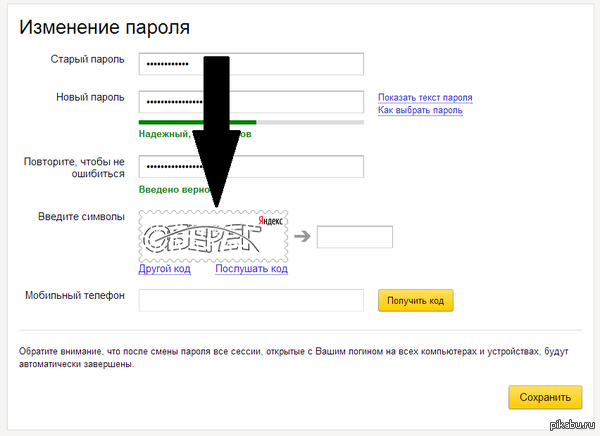Click the Старый пароль label
Image resolution: width=600 pixels, height=436 pixels.
click(88, 60)
